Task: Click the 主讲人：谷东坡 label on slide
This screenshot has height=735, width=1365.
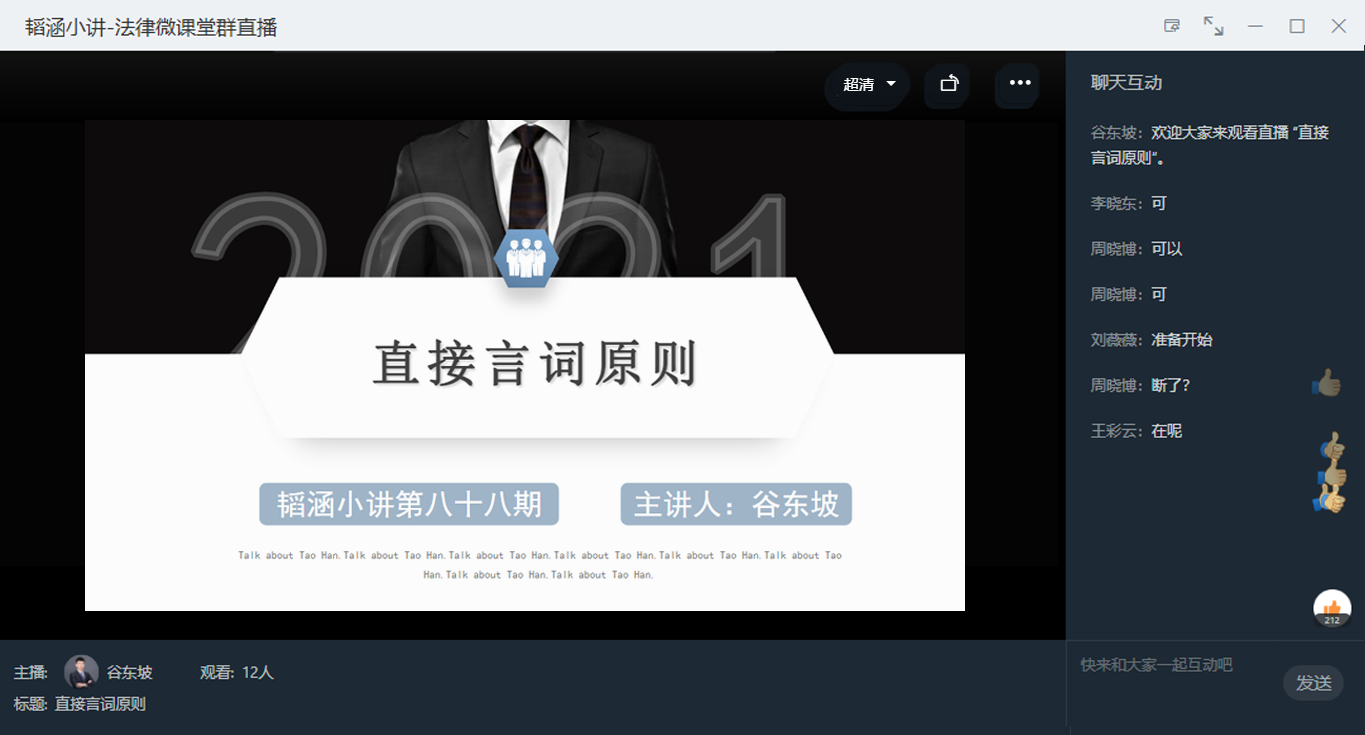Action: (736, 504)
